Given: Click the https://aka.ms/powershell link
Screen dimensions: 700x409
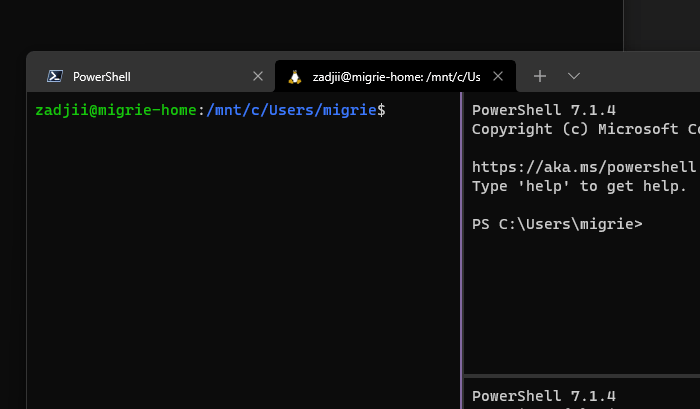Looking at the screenshot, I should click(x=583, y=167).
